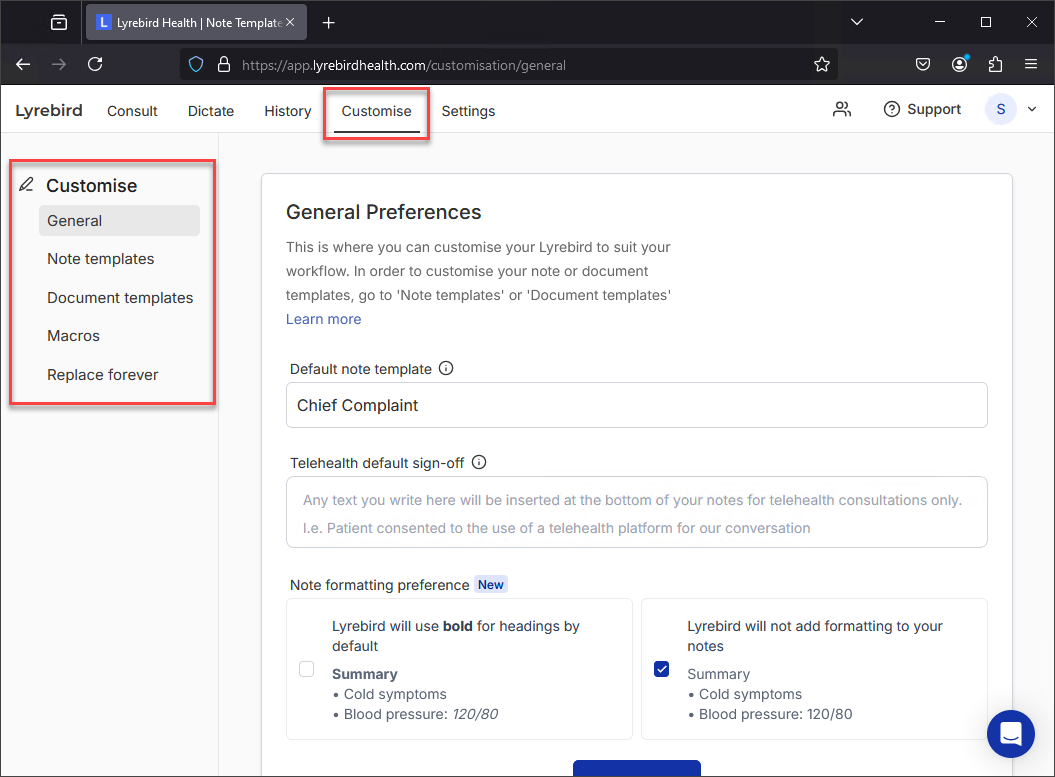Open the Pocket save icon
The height and width of the screenshot is (777, 1055).
click(923, 65)
